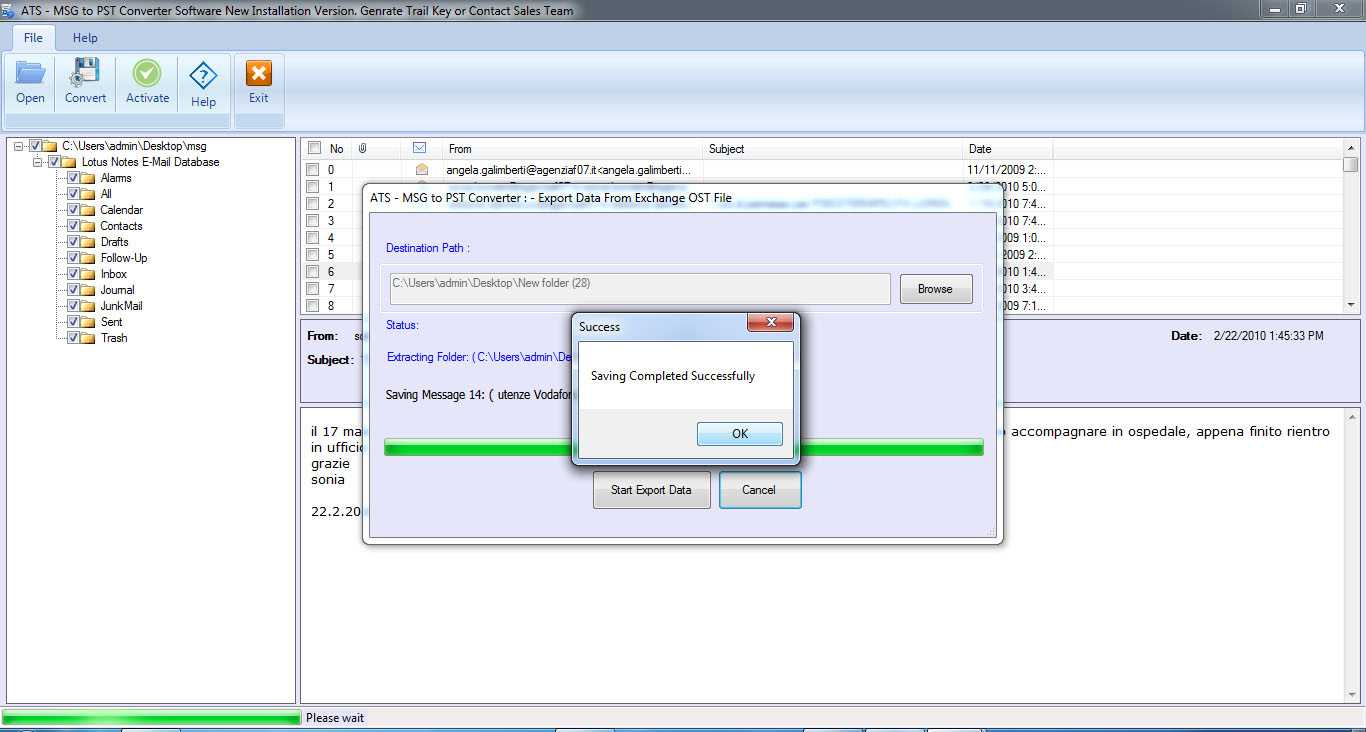Uncheck the Contacts folder checkbox
1366x732 pixels.
tap(73, 226)
